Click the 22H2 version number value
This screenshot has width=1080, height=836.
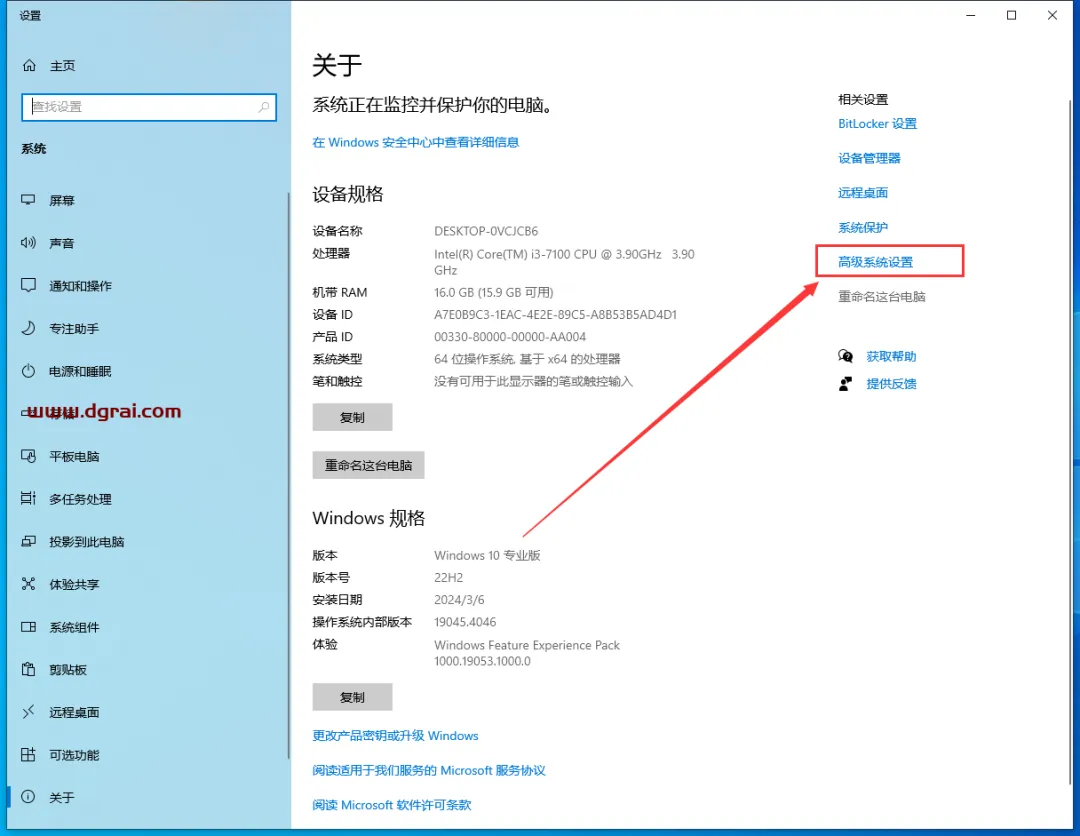coord(448,577)
